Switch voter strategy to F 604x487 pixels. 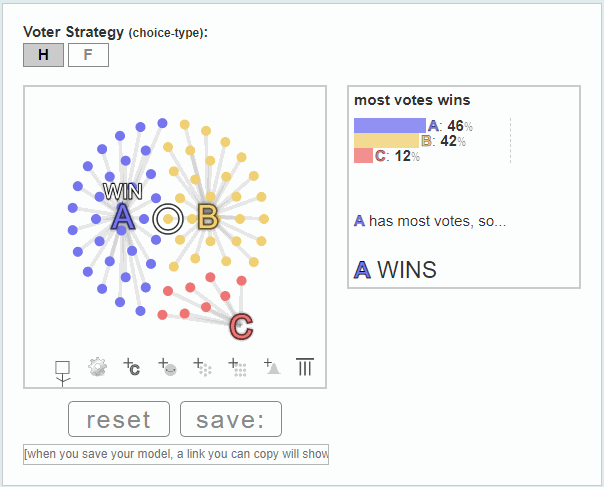[88, 55]
